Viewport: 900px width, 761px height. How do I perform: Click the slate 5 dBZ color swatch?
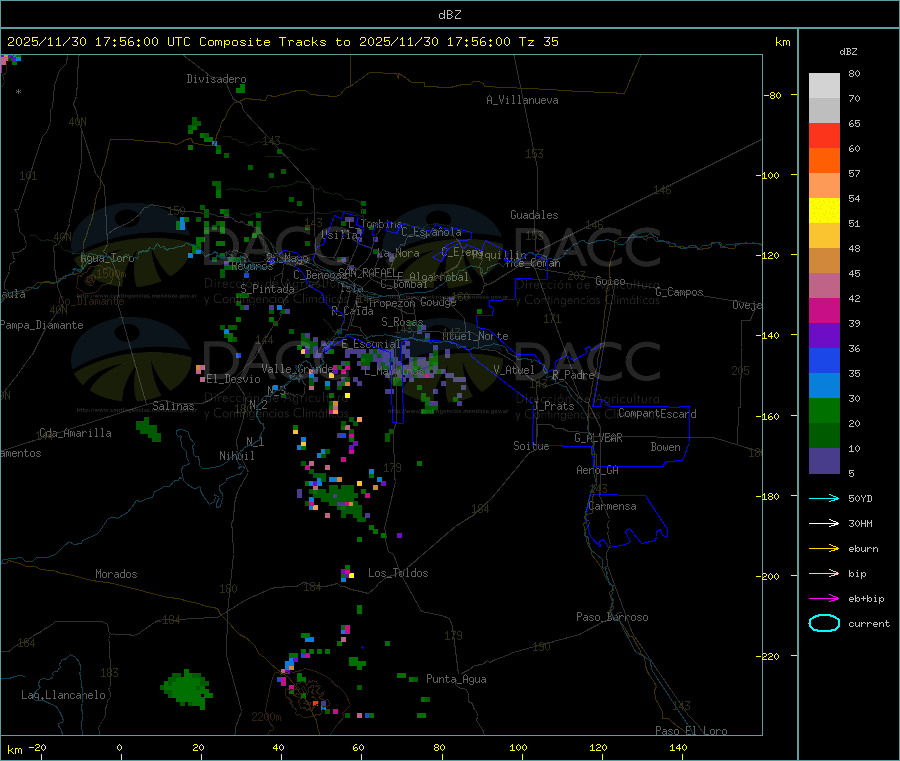pos(824,461)
